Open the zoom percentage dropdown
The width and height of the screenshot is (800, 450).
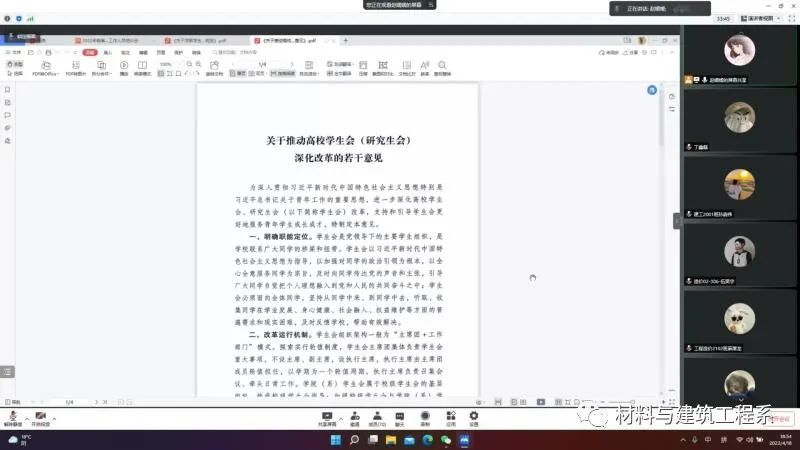point(168,64)
